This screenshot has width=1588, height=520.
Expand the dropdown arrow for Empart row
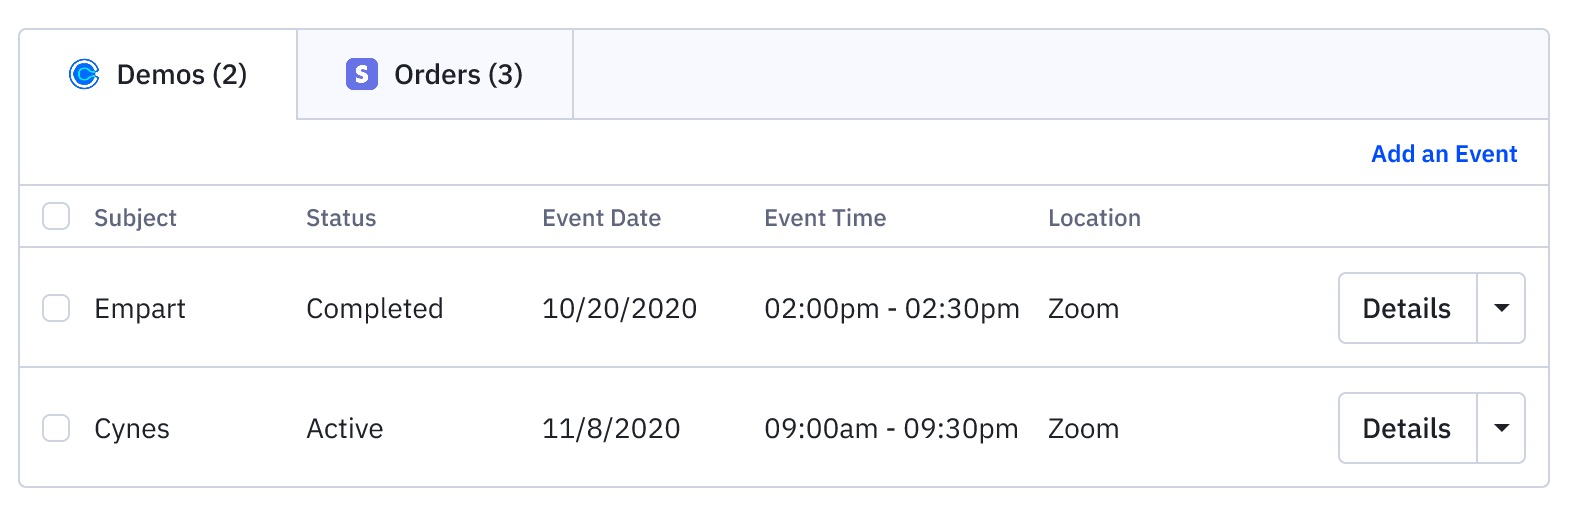click(x=1501, y=308)
